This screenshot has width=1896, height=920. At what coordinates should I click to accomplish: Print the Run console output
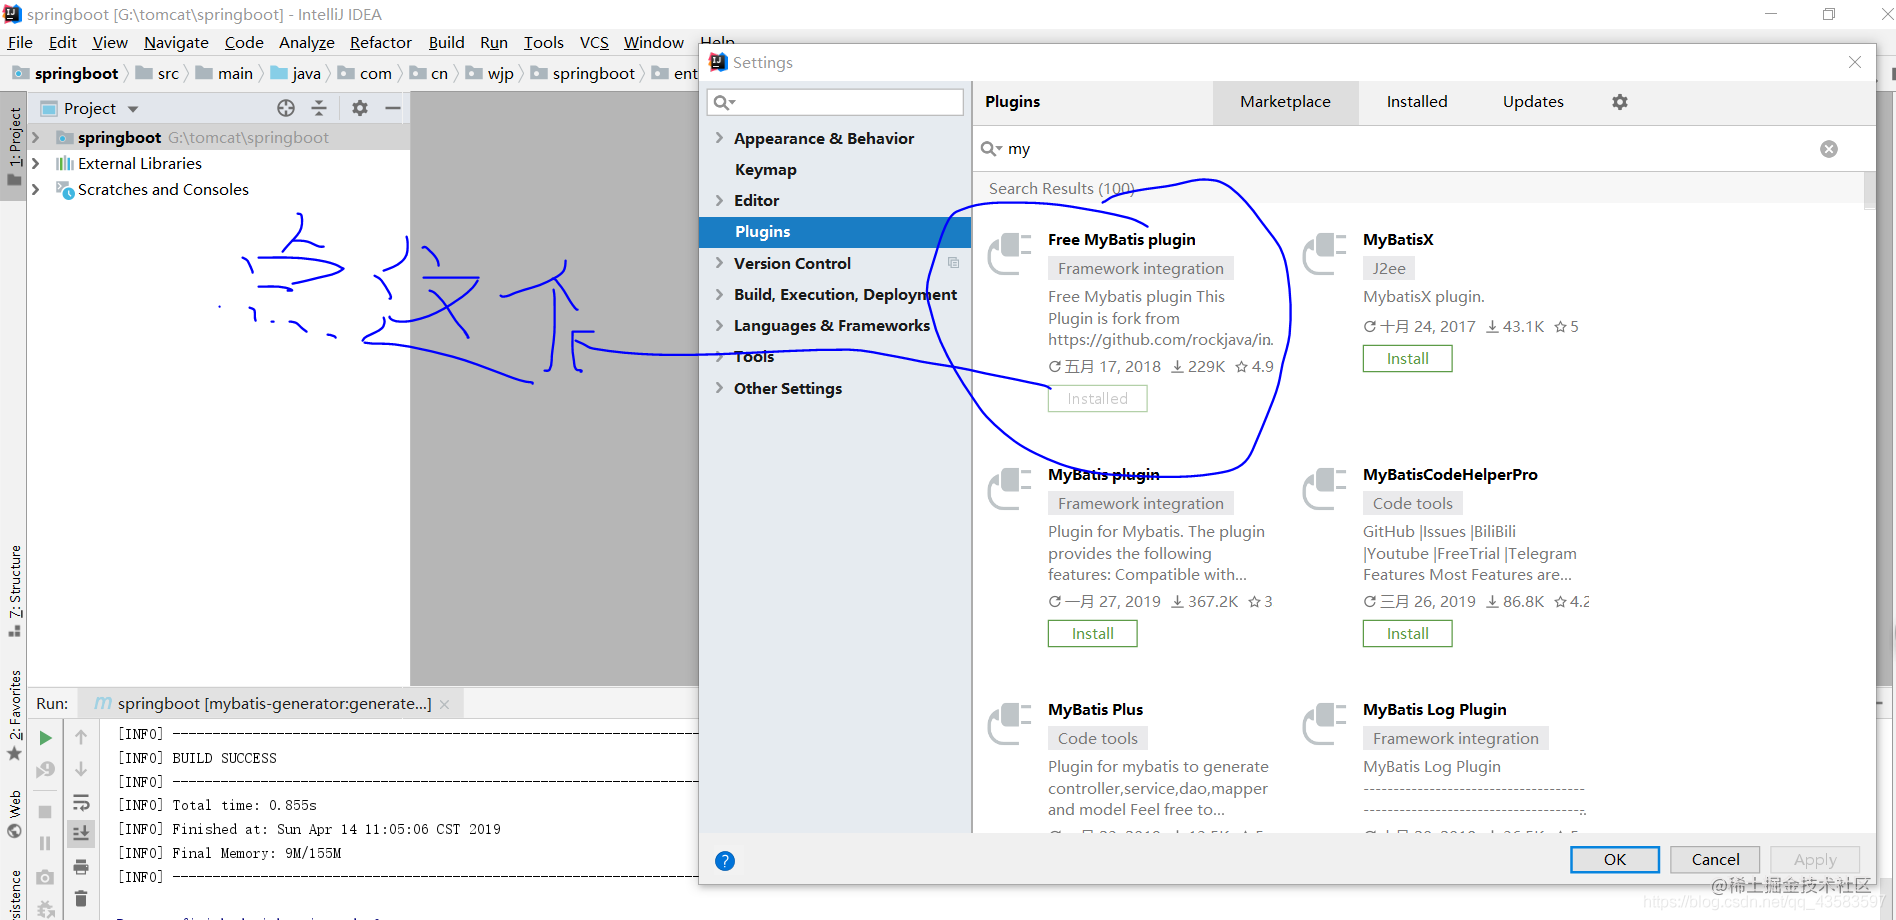pyautogui.click(x=81, y=866)
